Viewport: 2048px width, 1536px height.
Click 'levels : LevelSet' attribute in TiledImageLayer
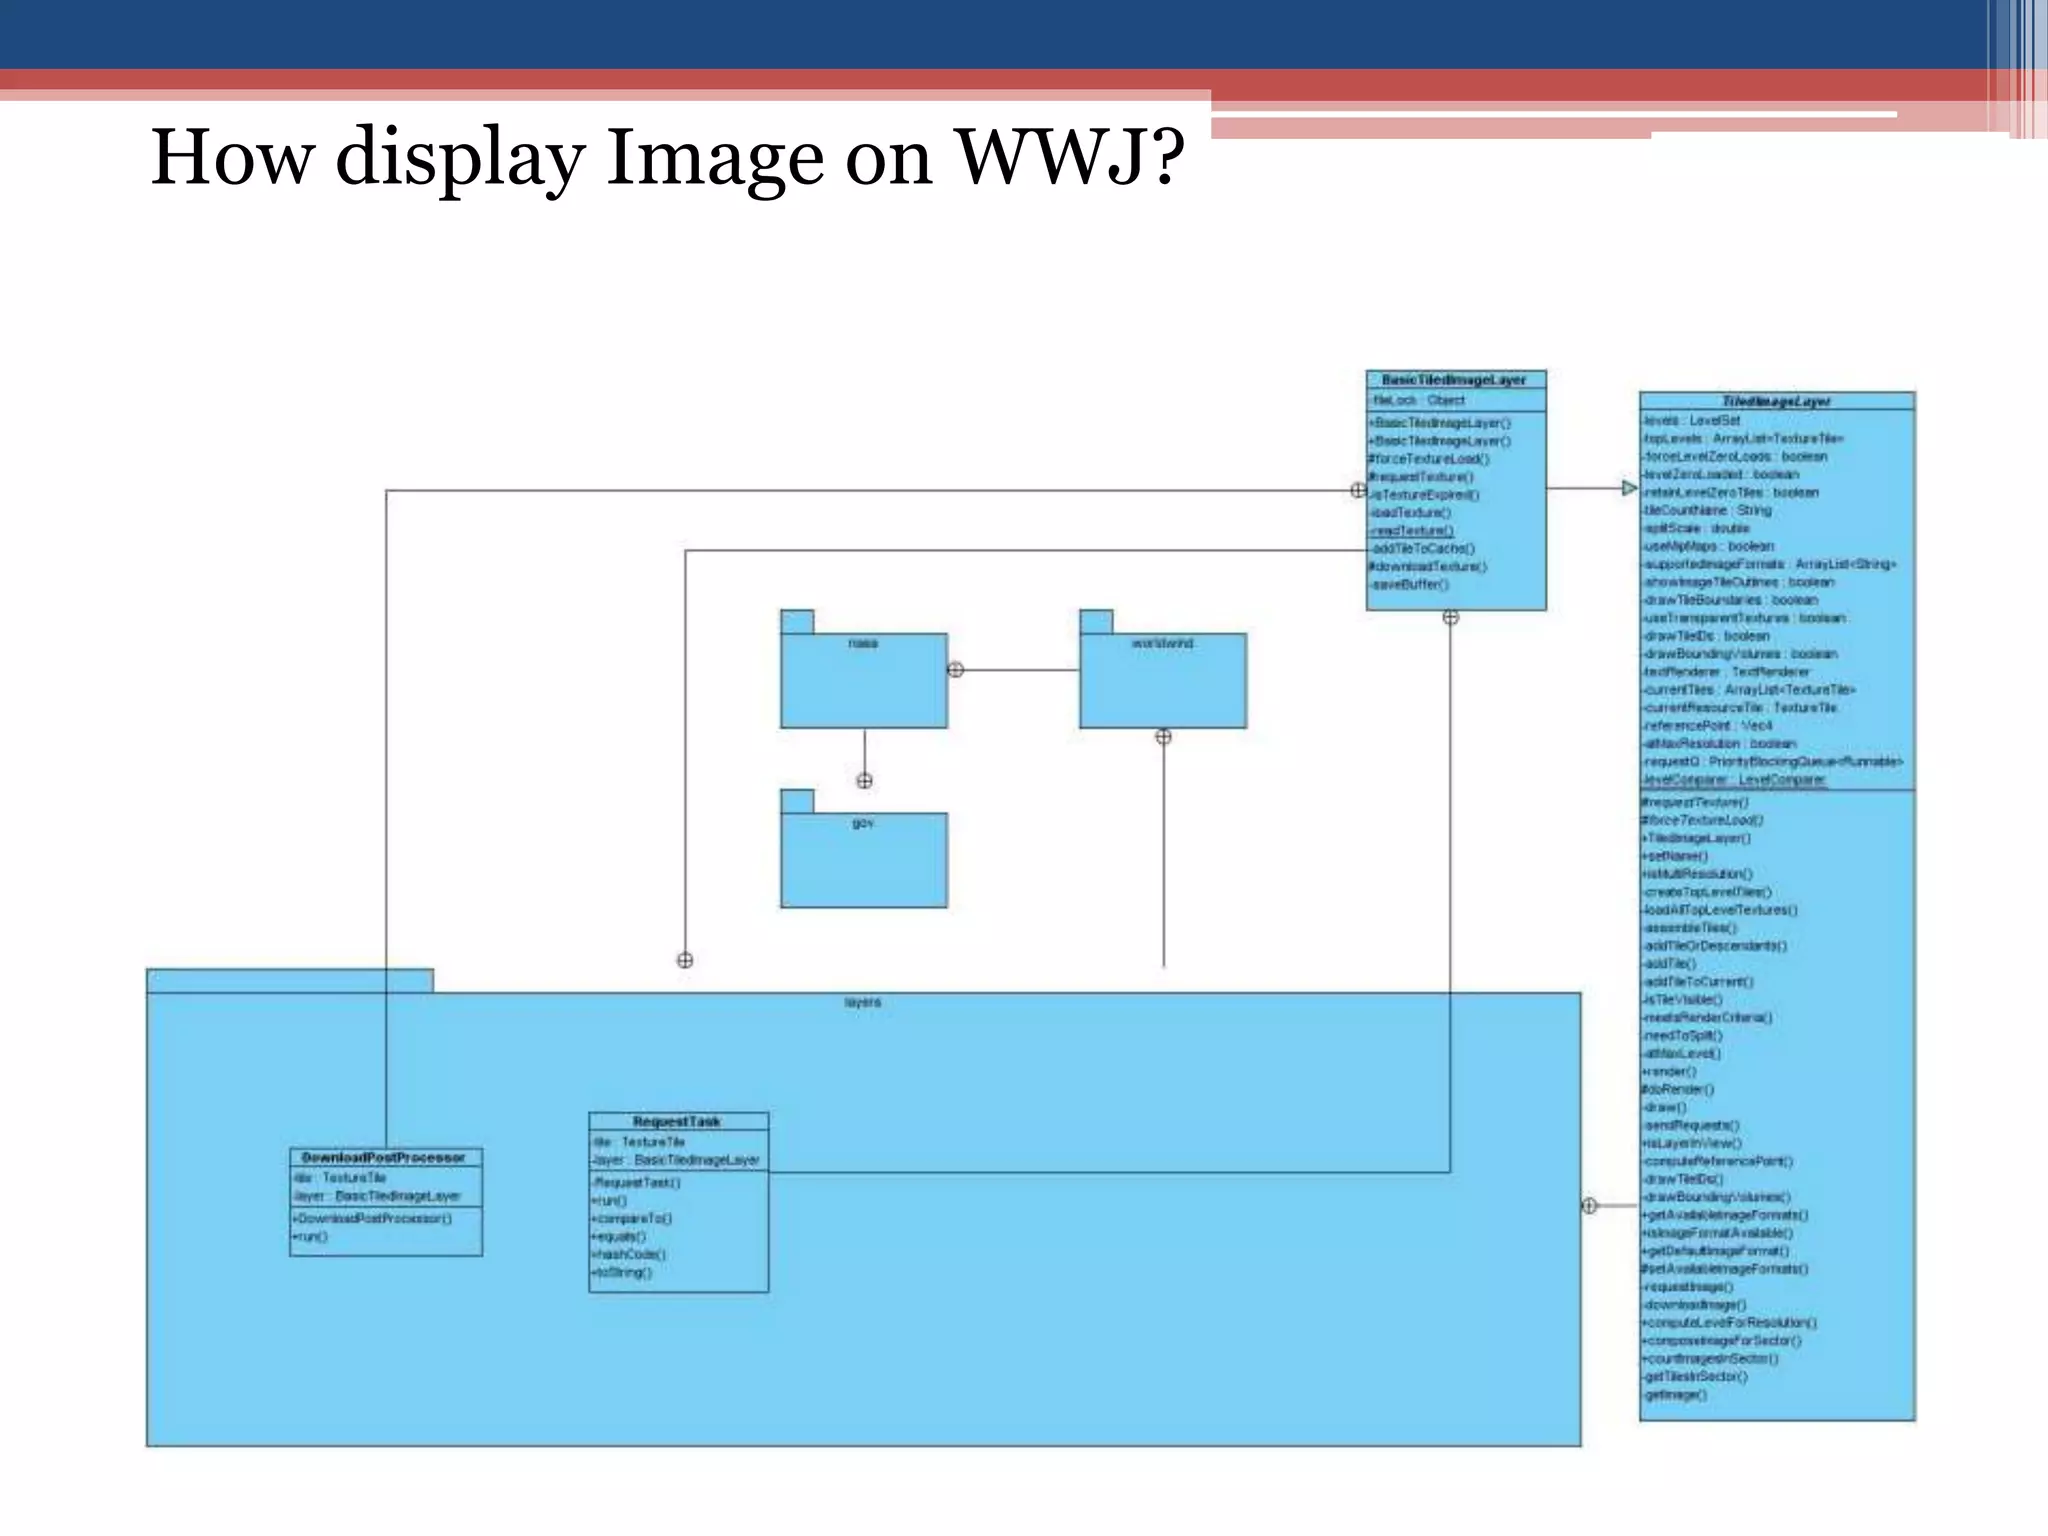point(1691,421)
